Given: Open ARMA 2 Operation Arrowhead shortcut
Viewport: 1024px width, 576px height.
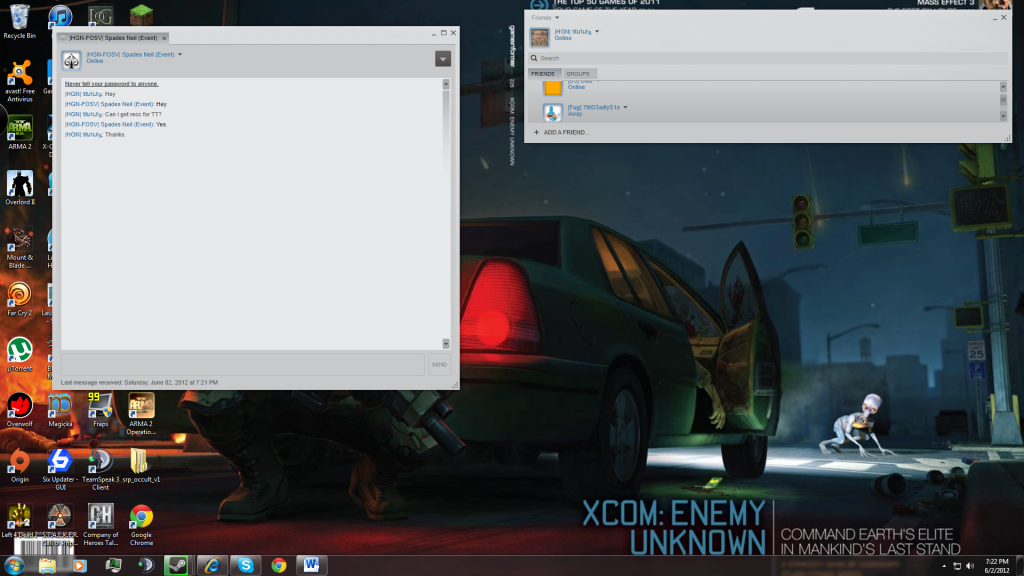Looking at the screenshot, I should point(141,414).
